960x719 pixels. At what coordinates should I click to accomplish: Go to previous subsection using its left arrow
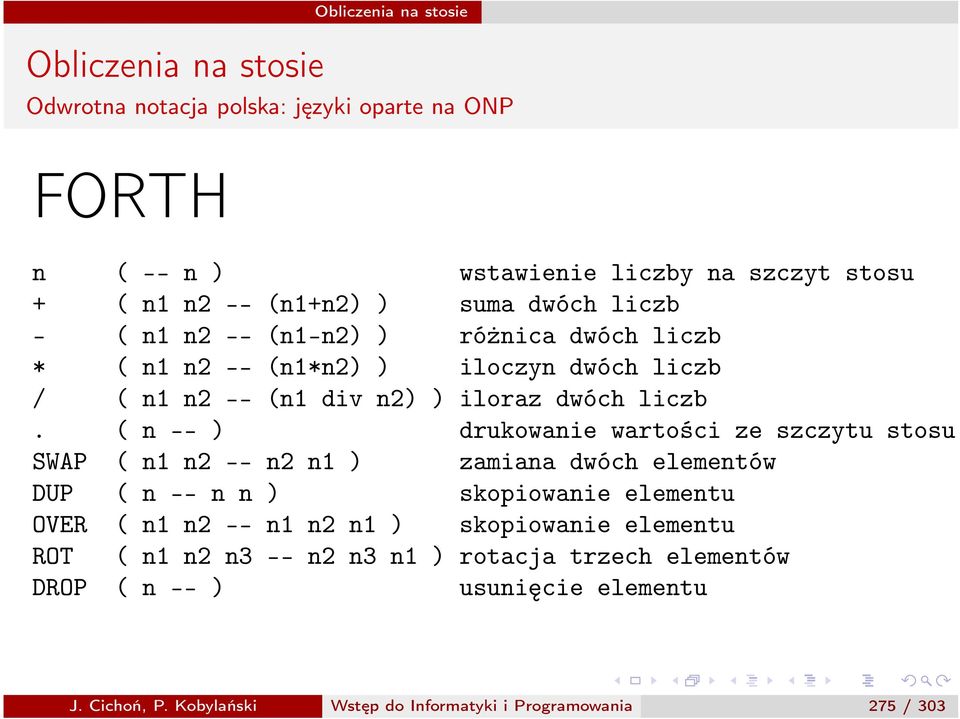point(733,680)
